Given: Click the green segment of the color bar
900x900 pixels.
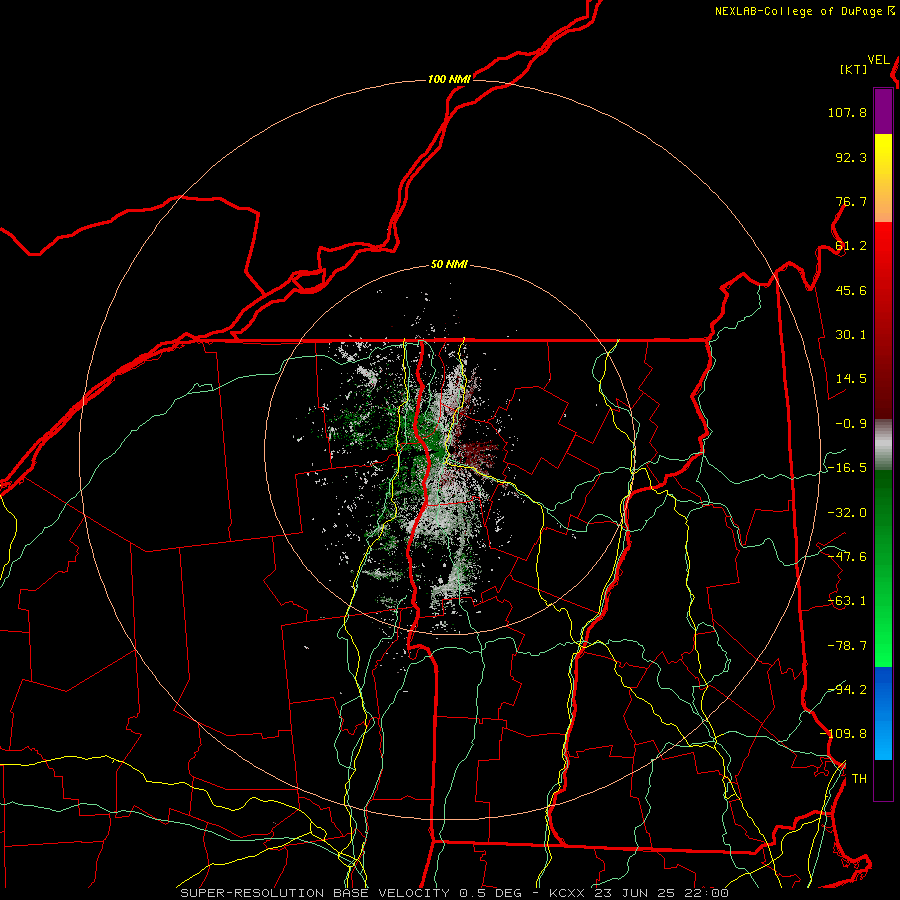Looking at the screenshot, I should point(883,568).
